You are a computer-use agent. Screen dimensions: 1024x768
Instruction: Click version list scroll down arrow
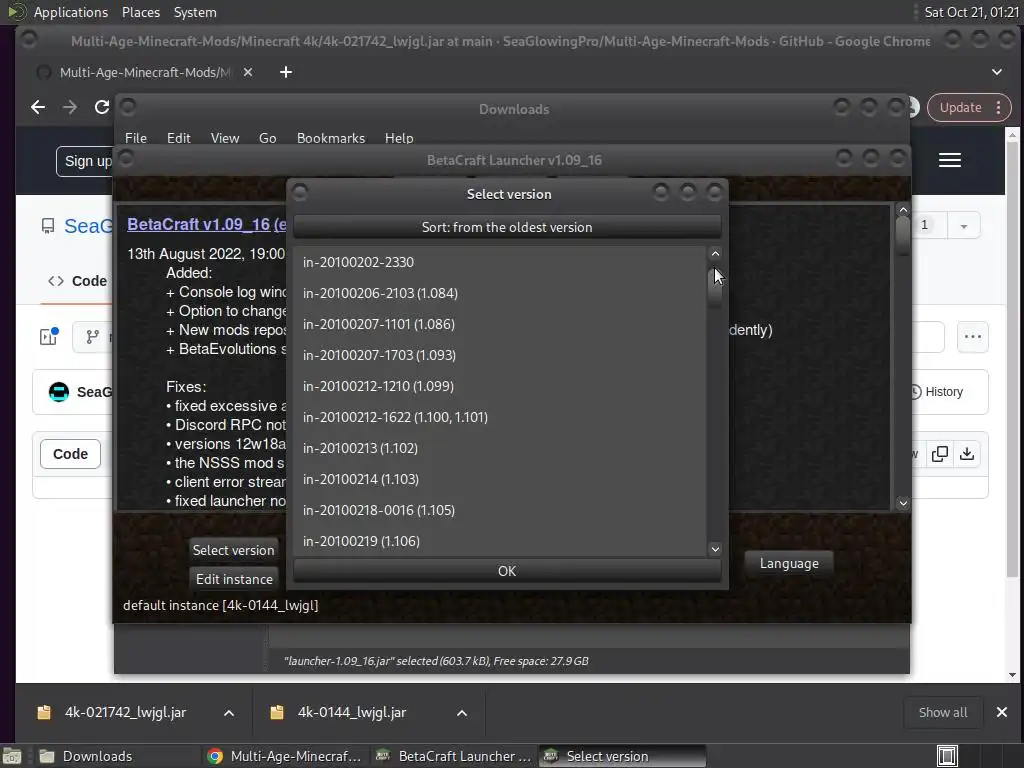coord(715,549)
